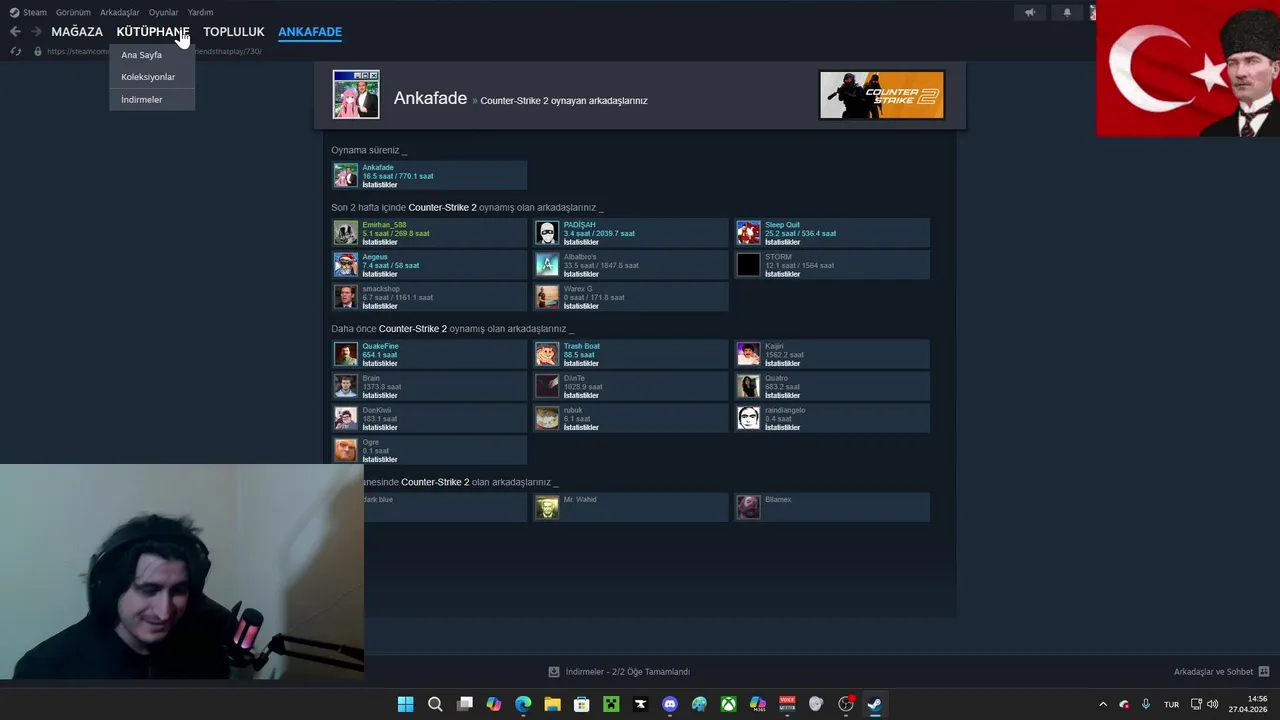Open the Arkadaşlar menu
The image size is (1280, 720).
click(x=120, y=12)
